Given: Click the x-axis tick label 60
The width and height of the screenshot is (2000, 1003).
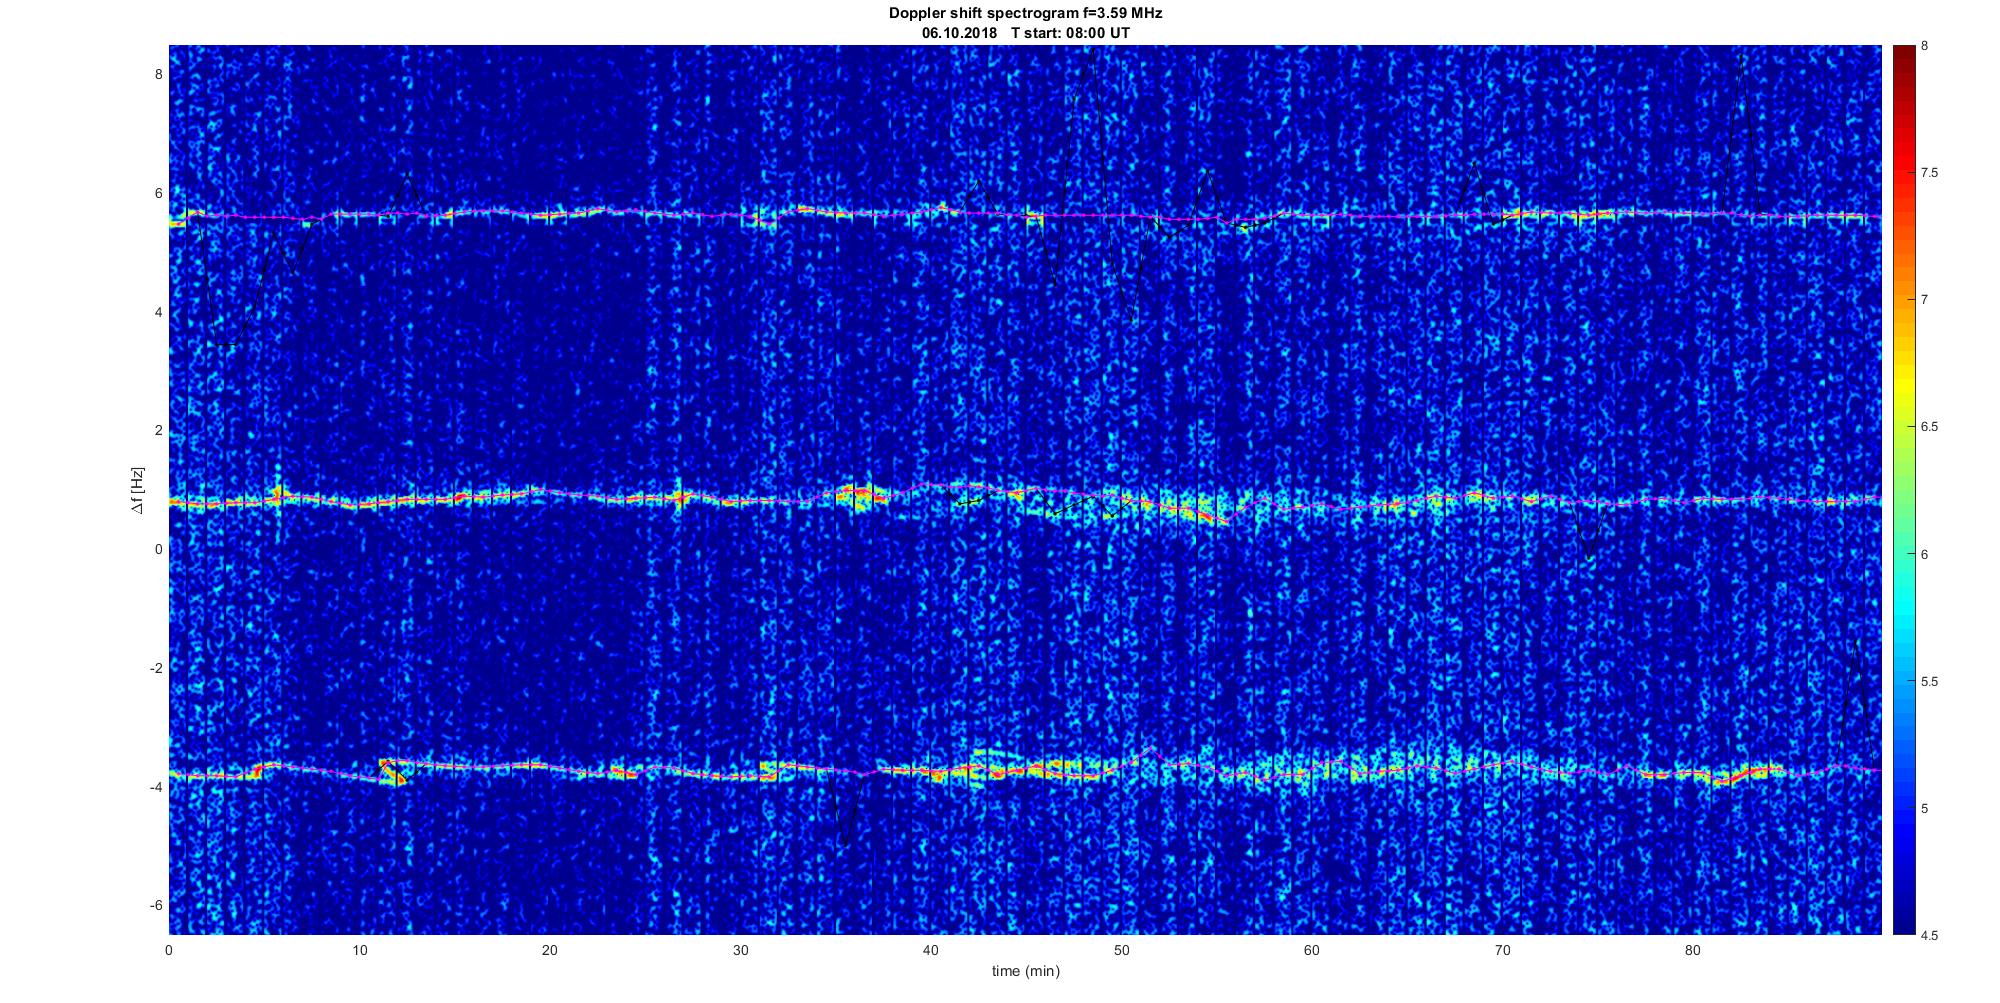Looking at the screenshot, I should pyautogui.click(x=1312, y=950).
